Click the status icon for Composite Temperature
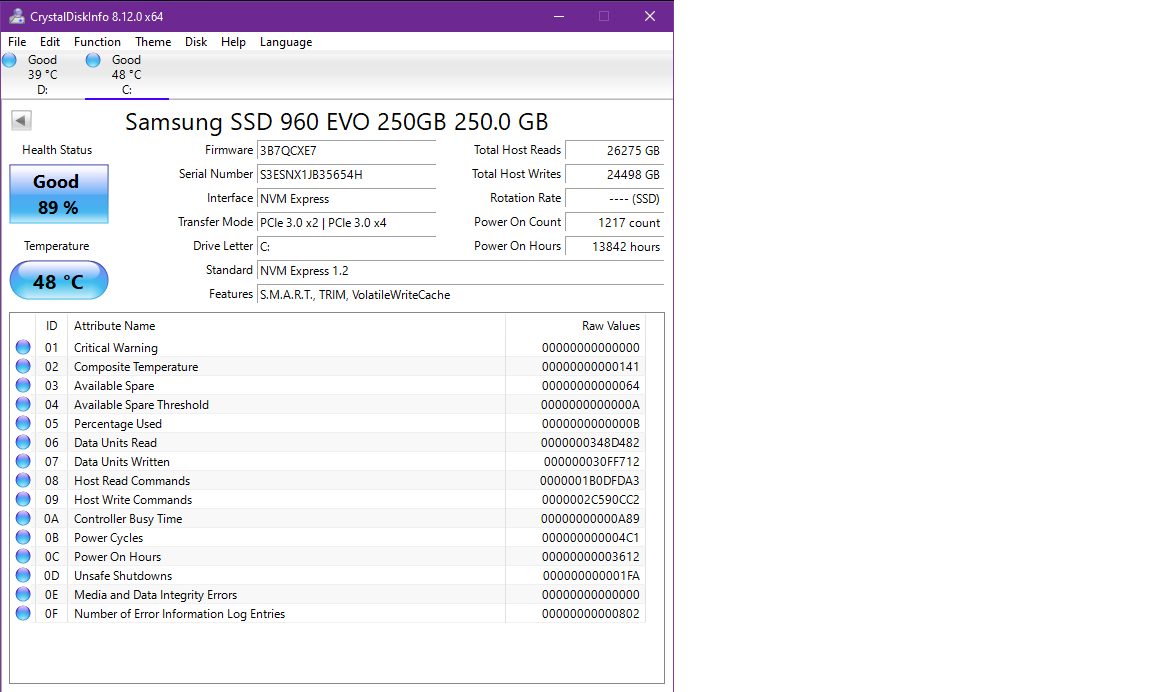Screen dimensions: 1152x692 click(x=23, y=366)
